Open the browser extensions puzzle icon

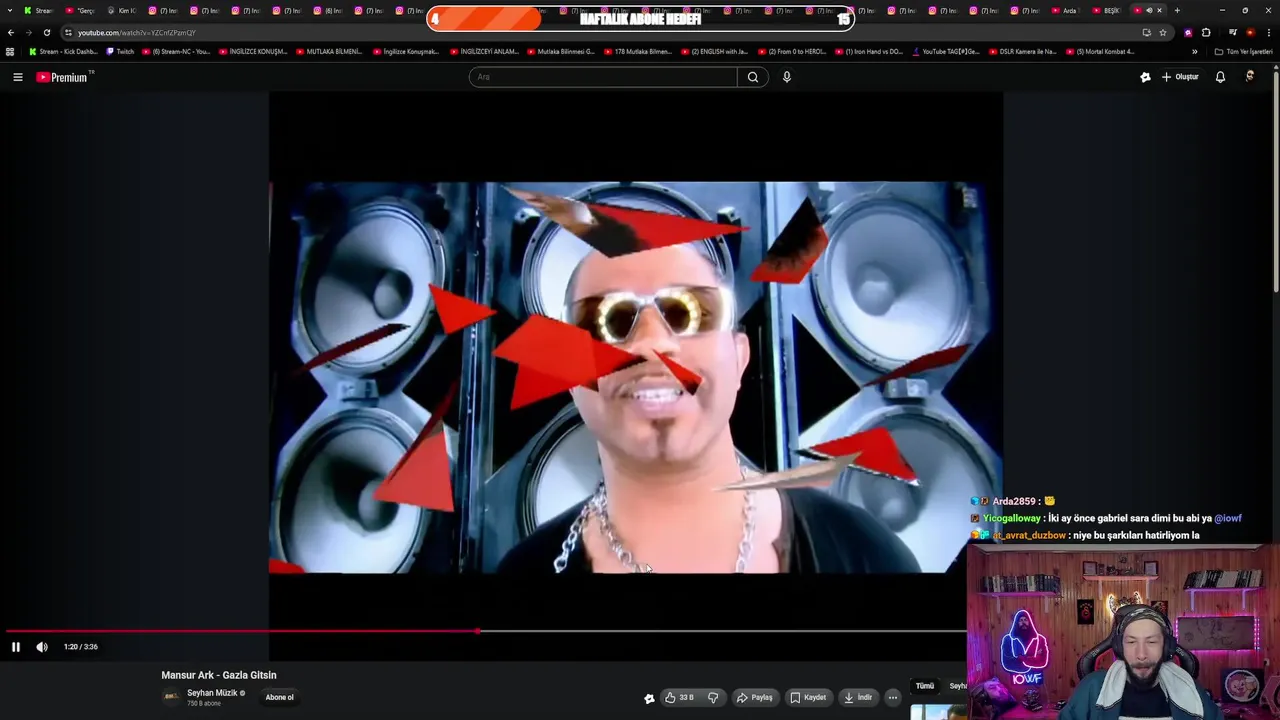point(1206,32)
